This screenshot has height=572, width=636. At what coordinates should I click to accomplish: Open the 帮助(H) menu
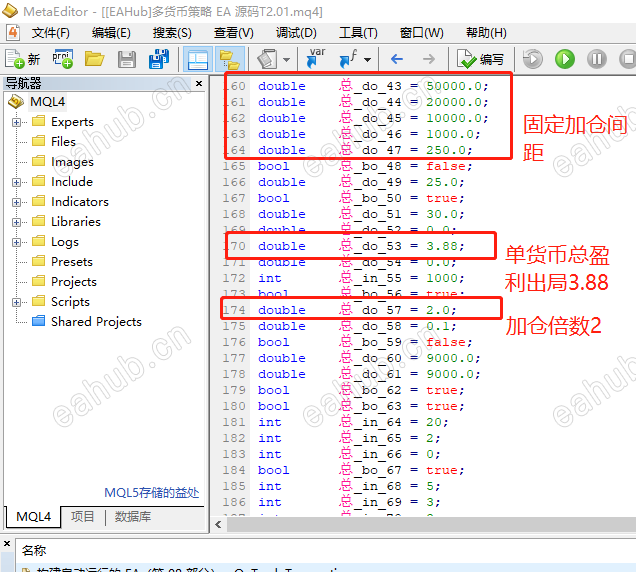(x=486, y=33)
